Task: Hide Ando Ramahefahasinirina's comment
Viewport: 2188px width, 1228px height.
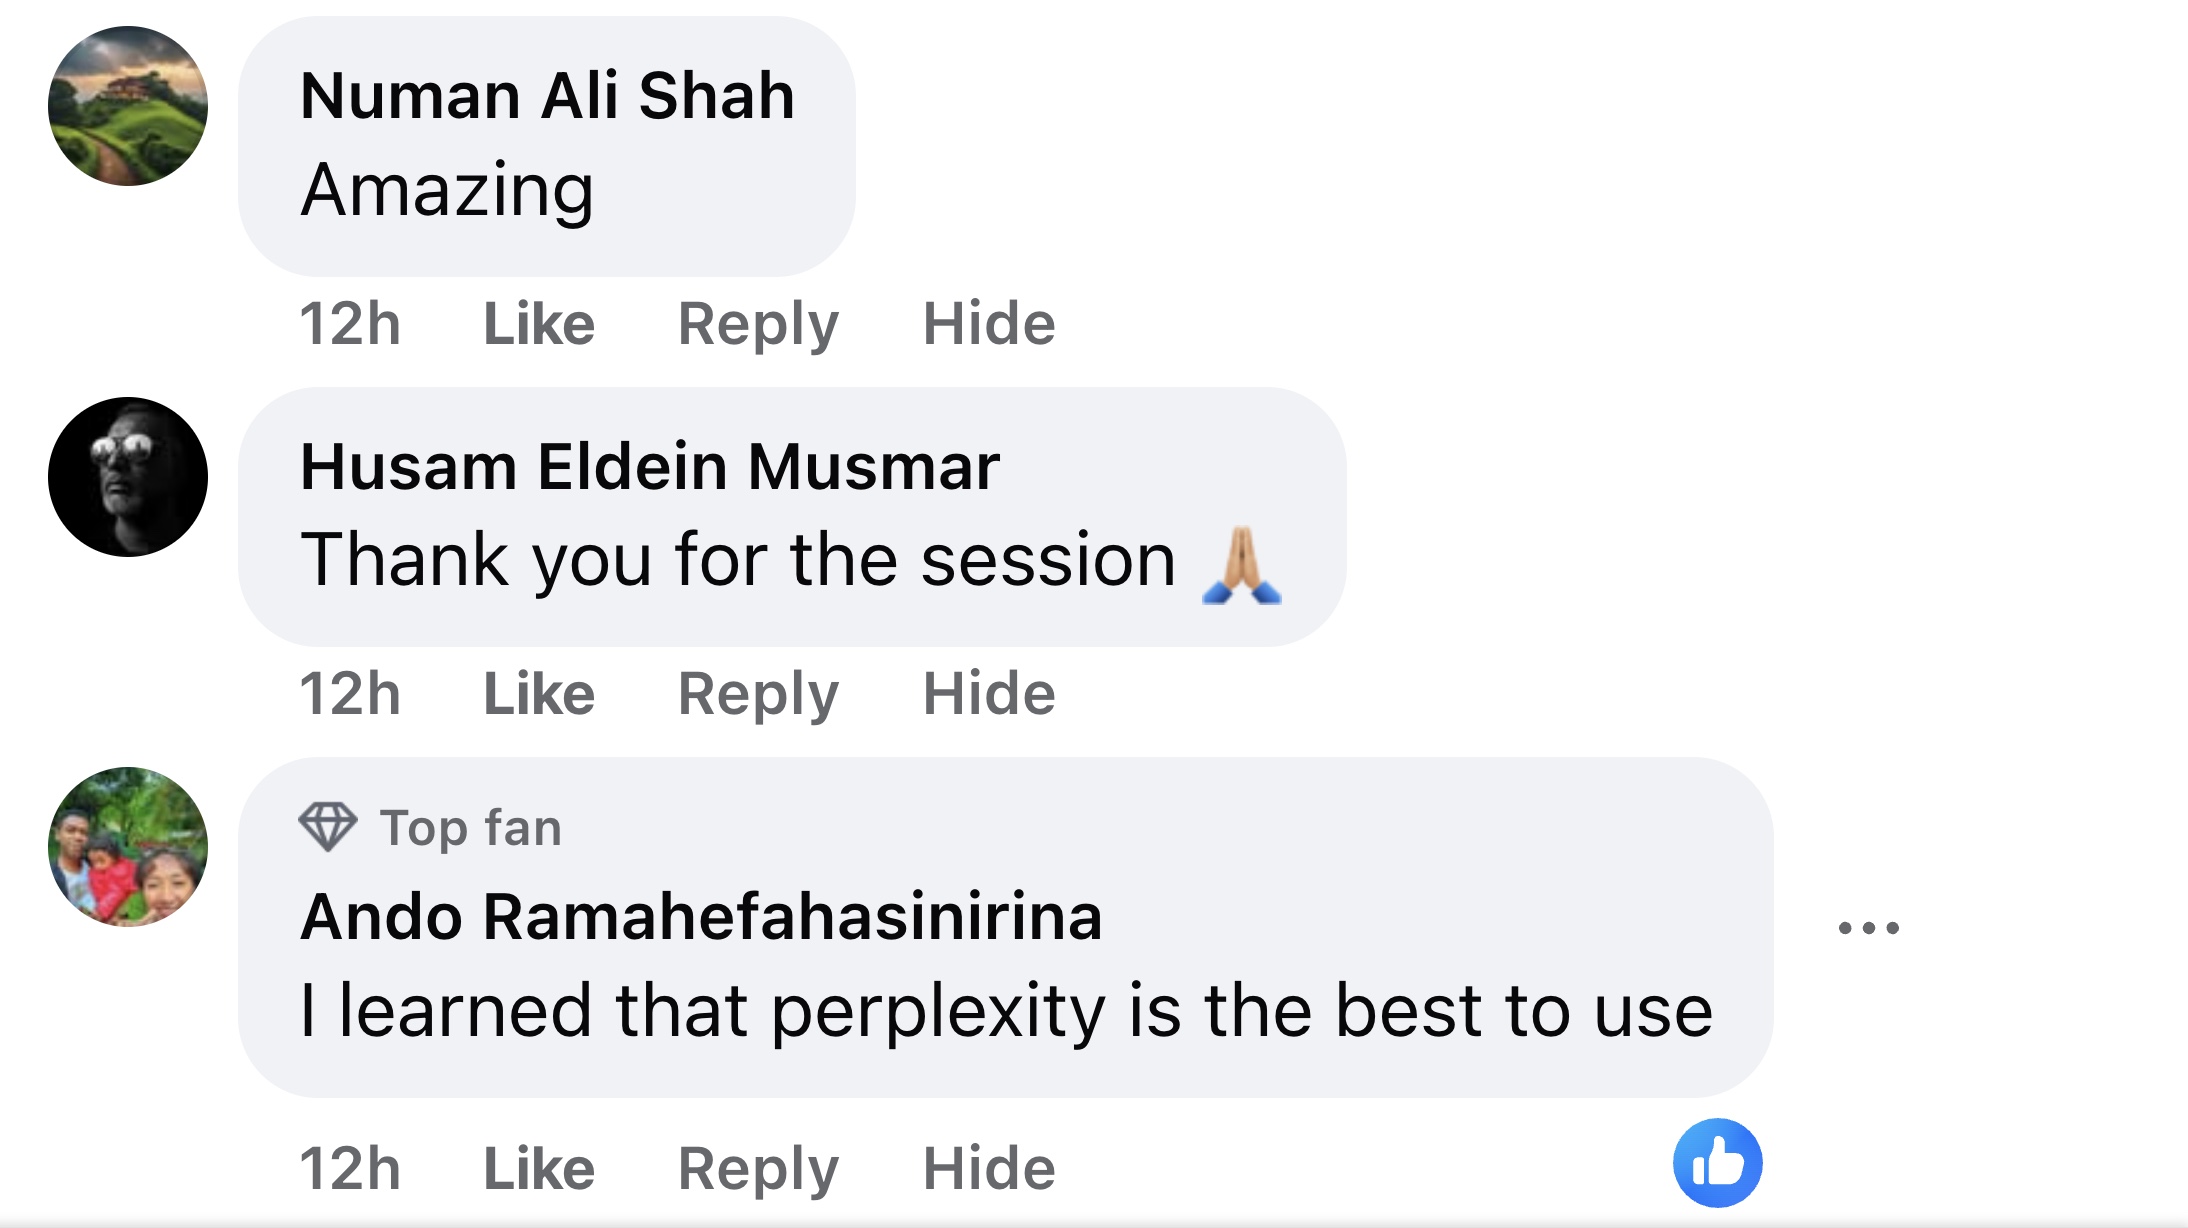Action: click(x=988, y=1168)
